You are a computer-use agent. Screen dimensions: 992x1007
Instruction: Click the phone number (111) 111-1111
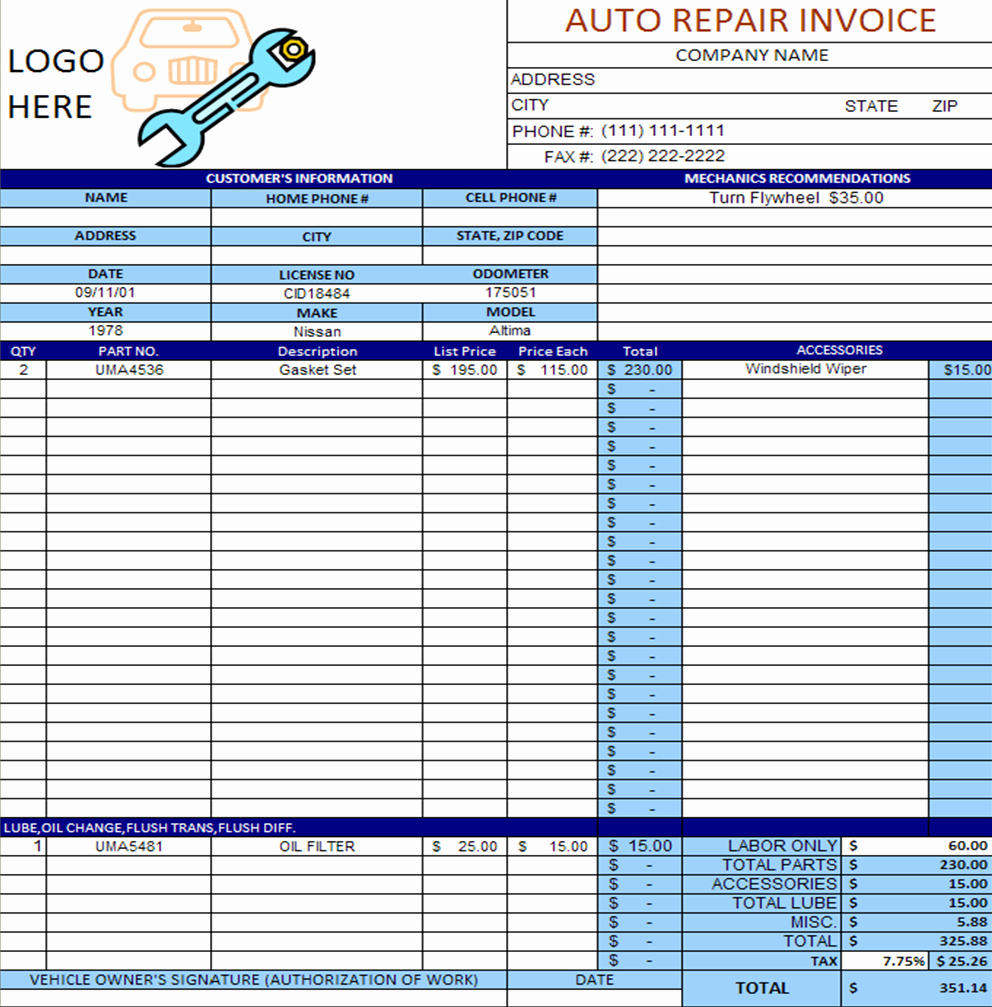click(663, 130)
